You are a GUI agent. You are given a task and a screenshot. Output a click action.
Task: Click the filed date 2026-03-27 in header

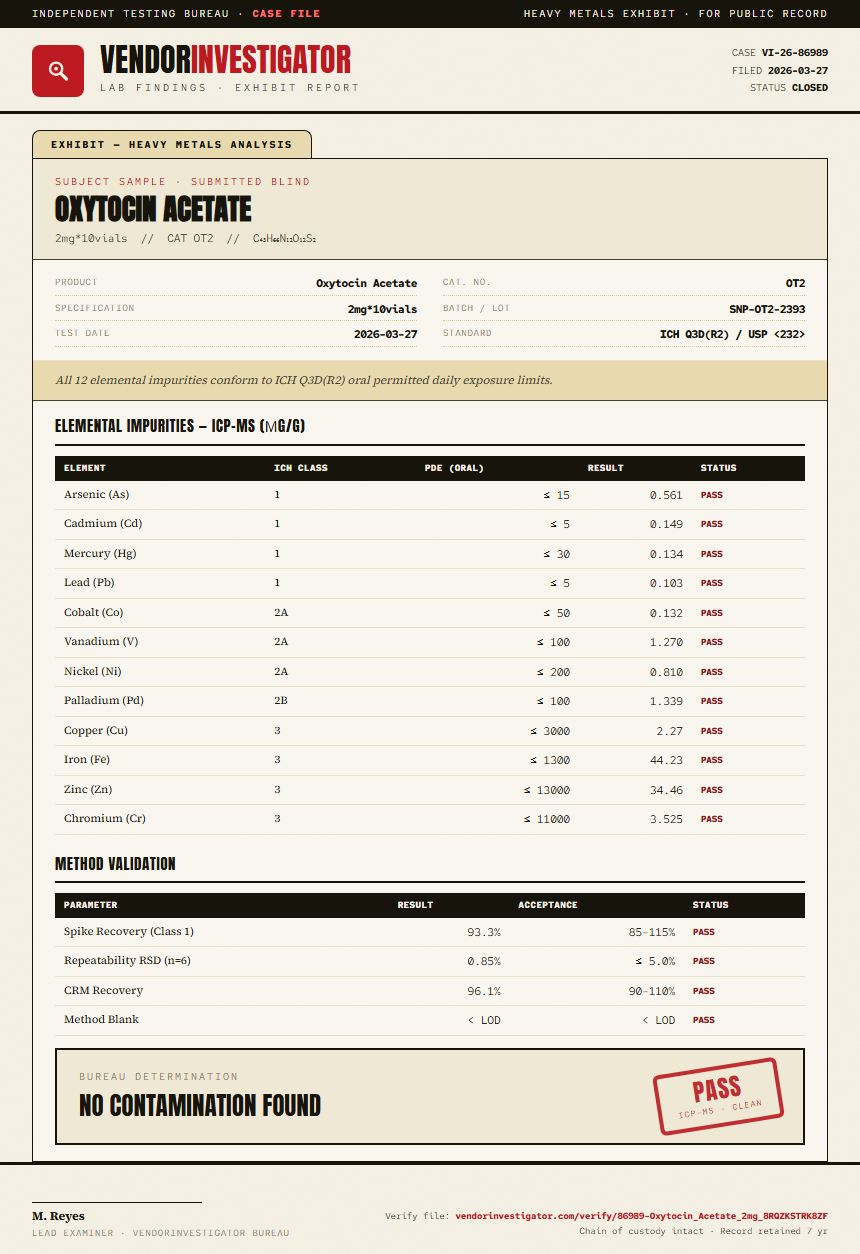798,71
